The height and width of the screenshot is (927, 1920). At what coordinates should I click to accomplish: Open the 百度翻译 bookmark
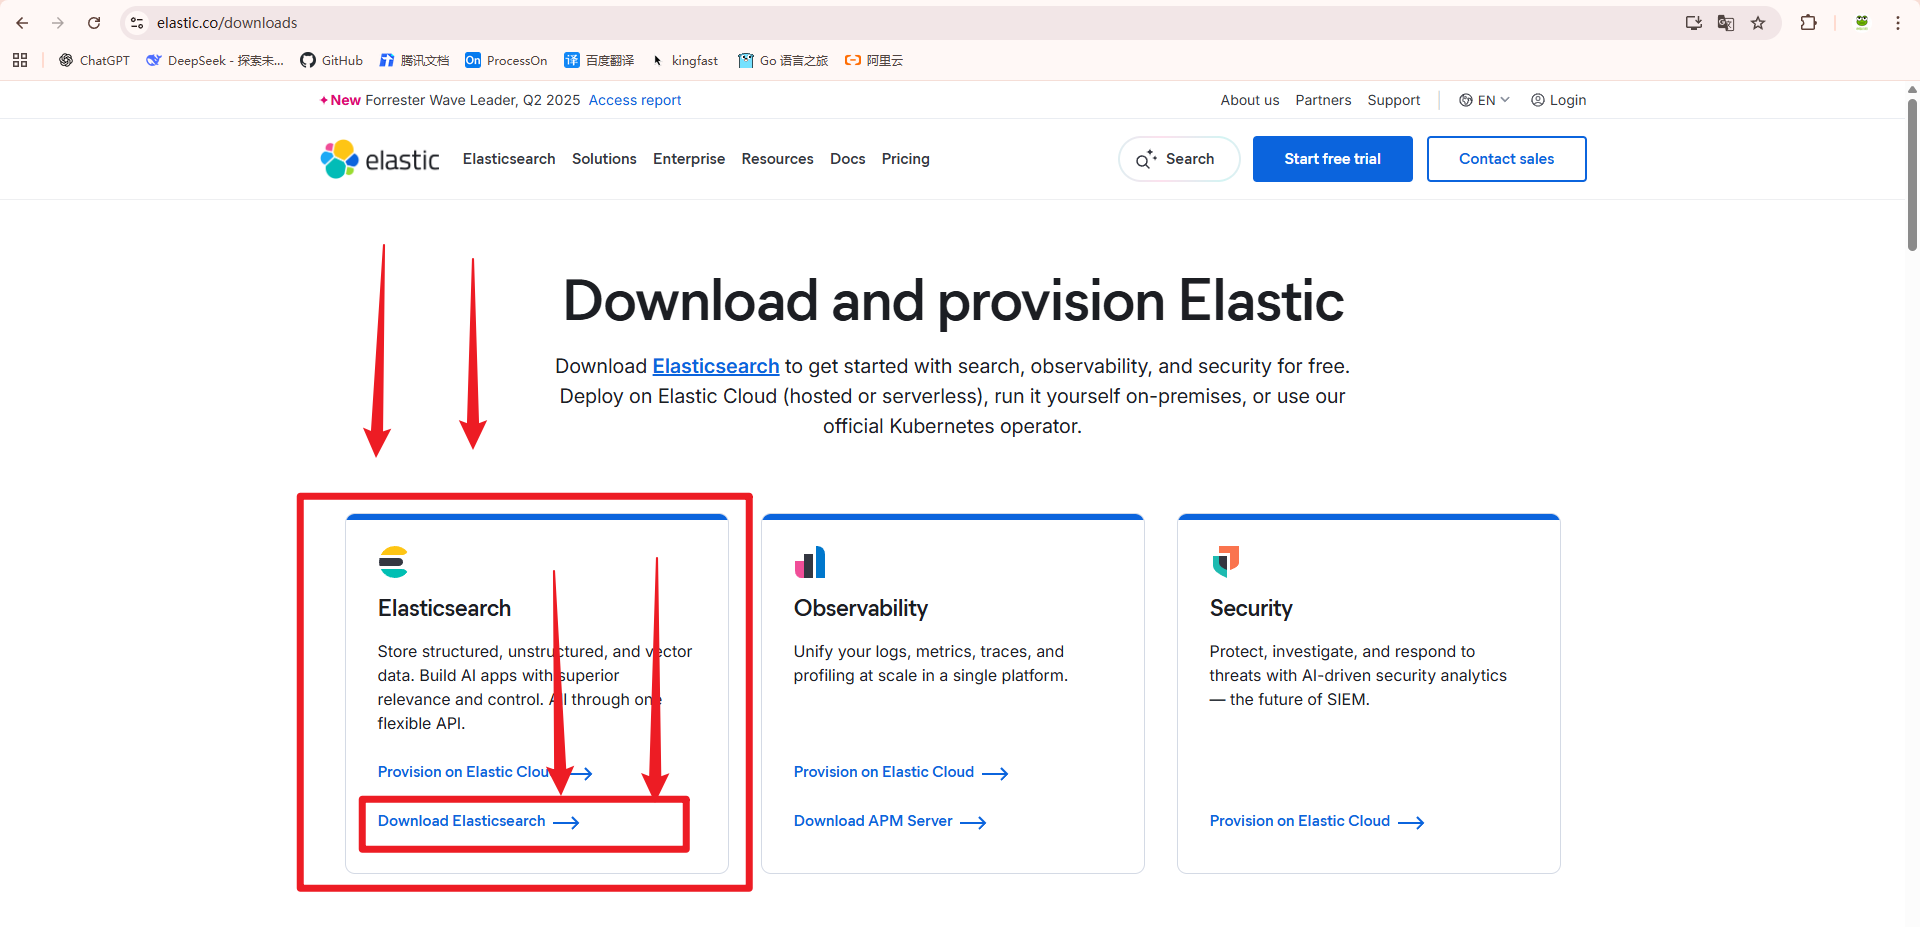[x=599, y=60]
